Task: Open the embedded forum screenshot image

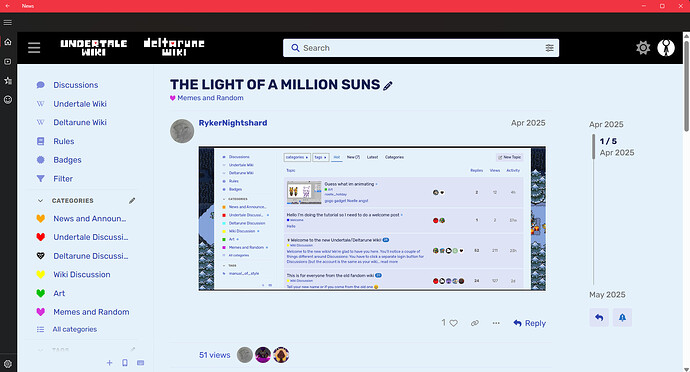Action: click(372, 218)
